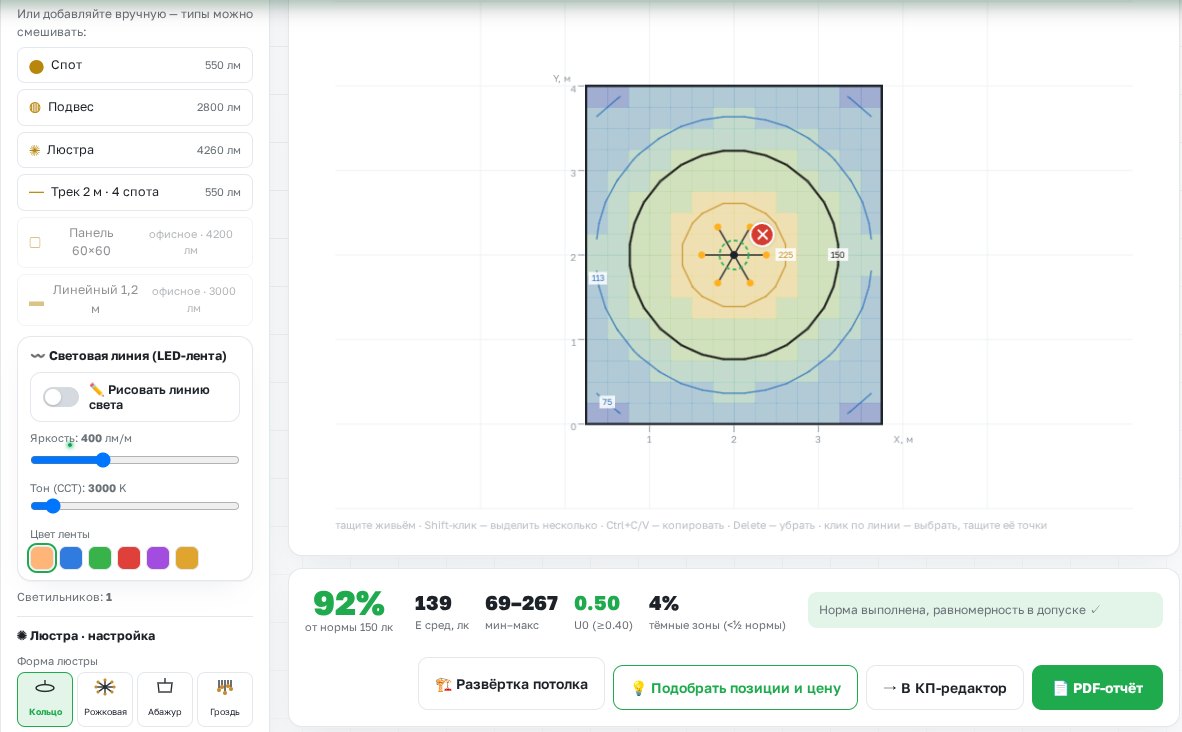Add a Трек 2 м · 4 спота fixture

click(x=135, y=192)
